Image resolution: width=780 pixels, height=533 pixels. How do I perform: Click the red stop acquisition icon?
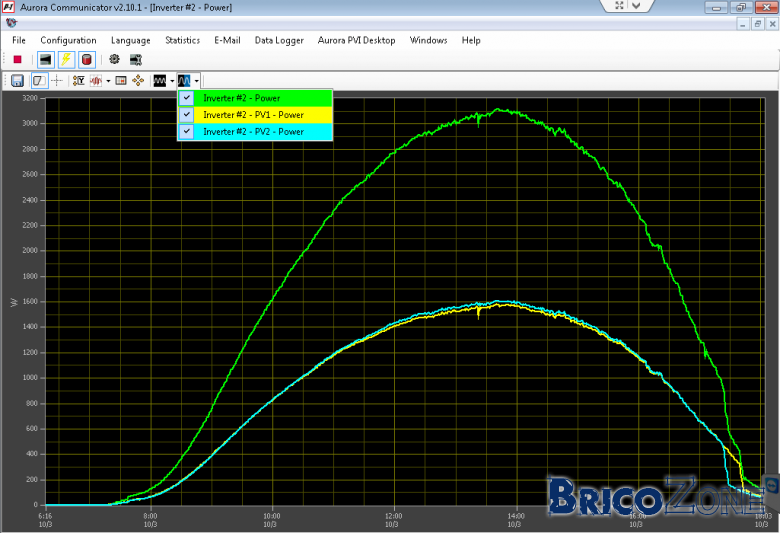coord(17,60)
